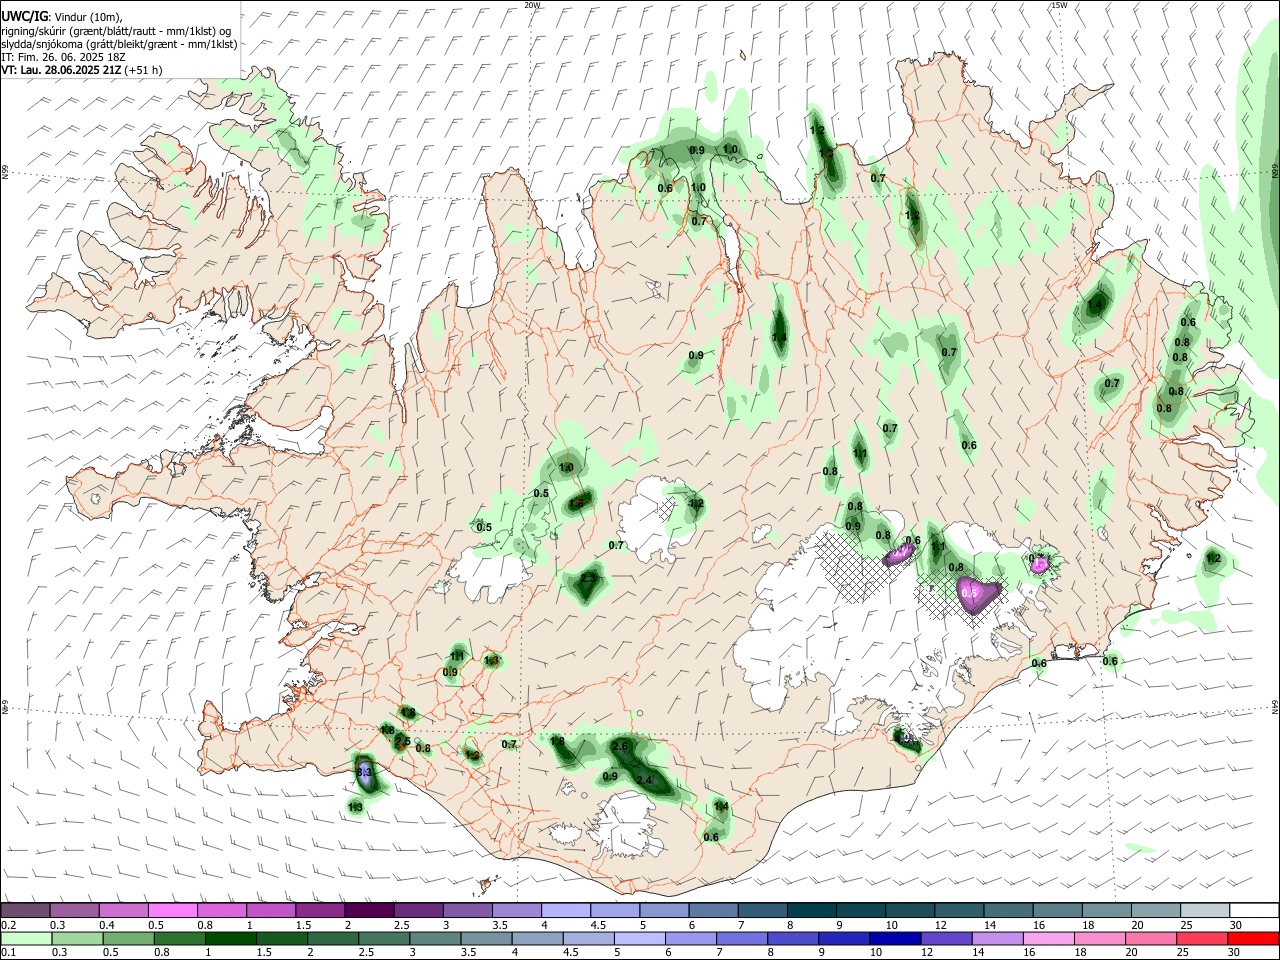Image resolution: width=1280 pixels, height=960 pixels.
Task: Click the medium green 0.5 rain swatch
Action: 128,939
